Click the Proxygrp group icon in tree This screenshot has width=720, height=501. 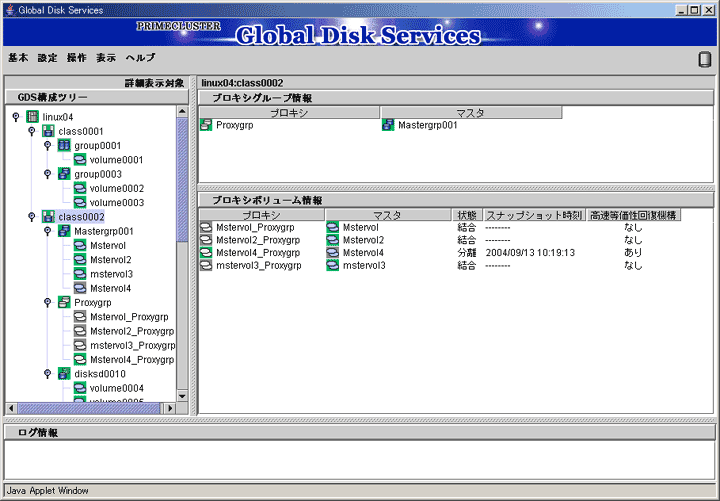[x=64, y=302]
